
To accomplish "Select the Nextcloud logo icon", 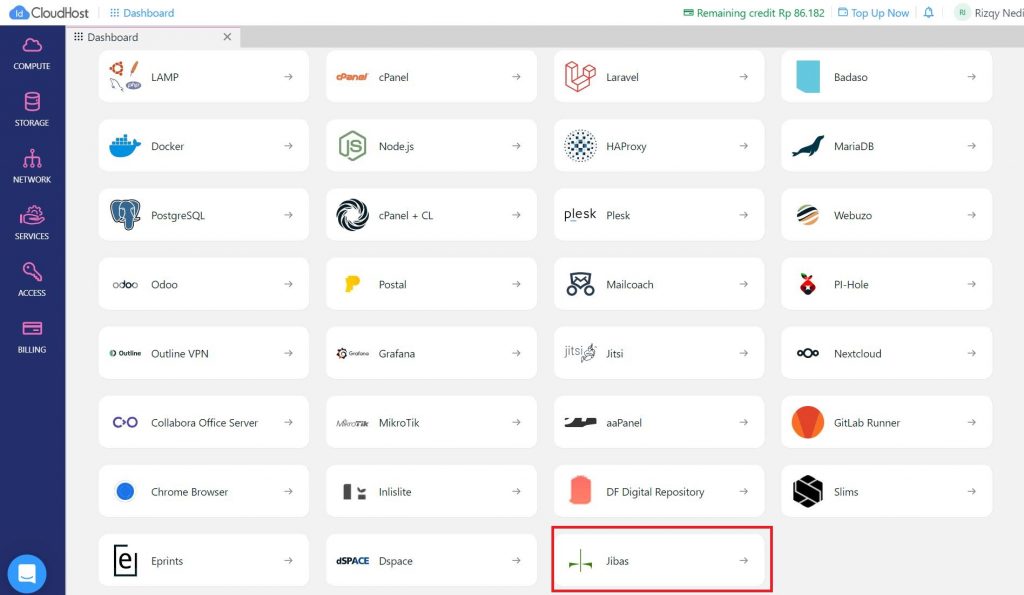I will [806, 352].
